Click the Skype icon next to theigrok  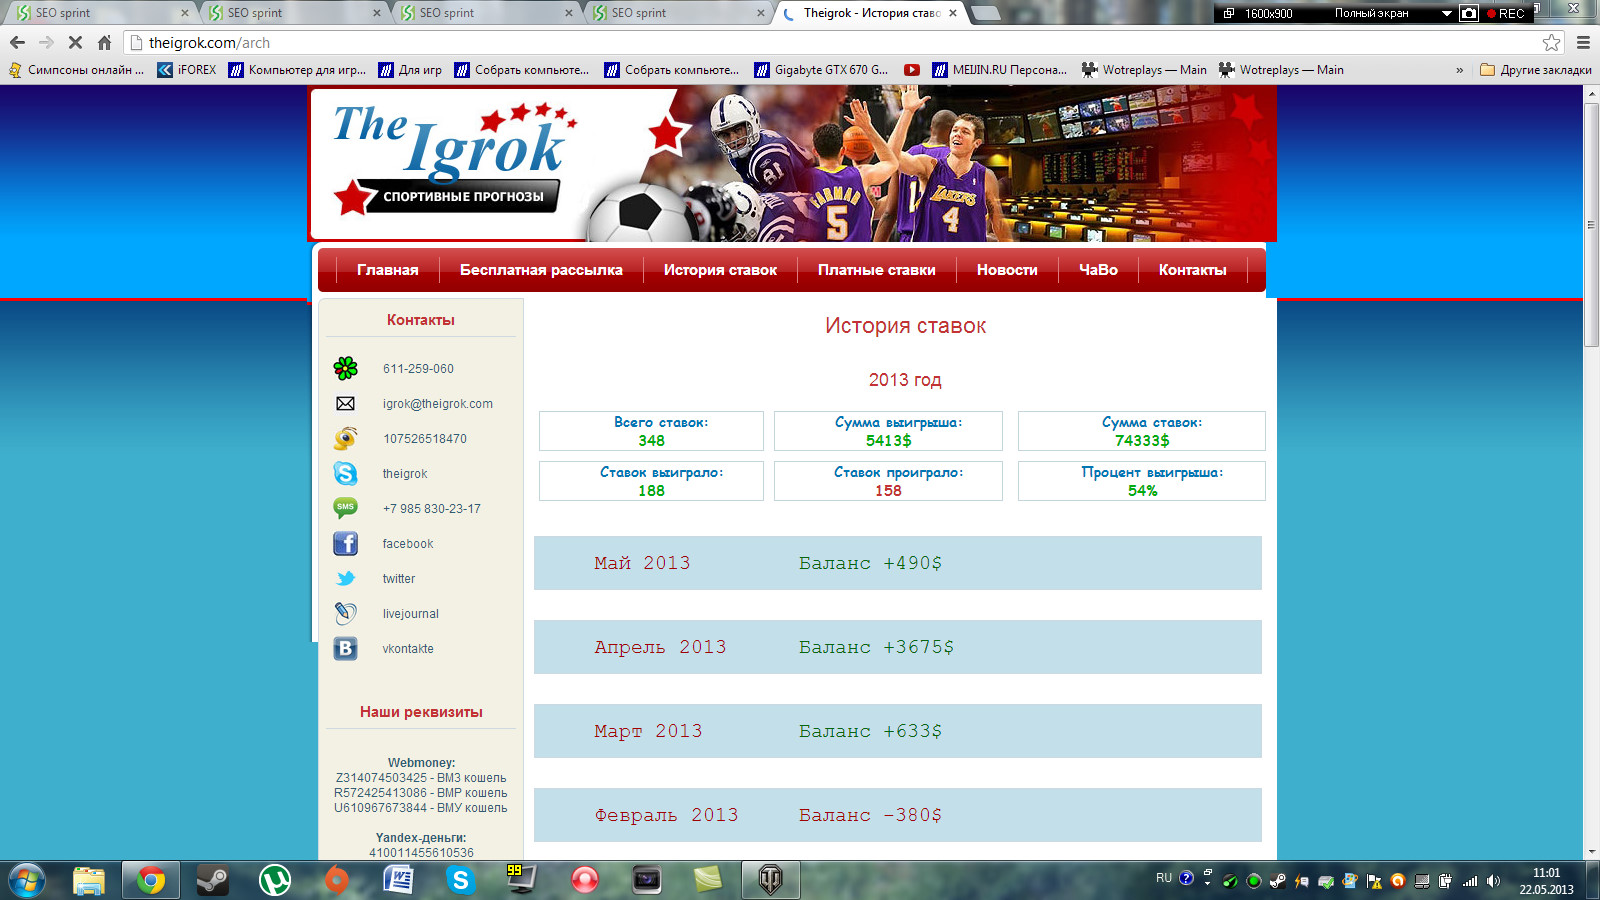(346, 473)
